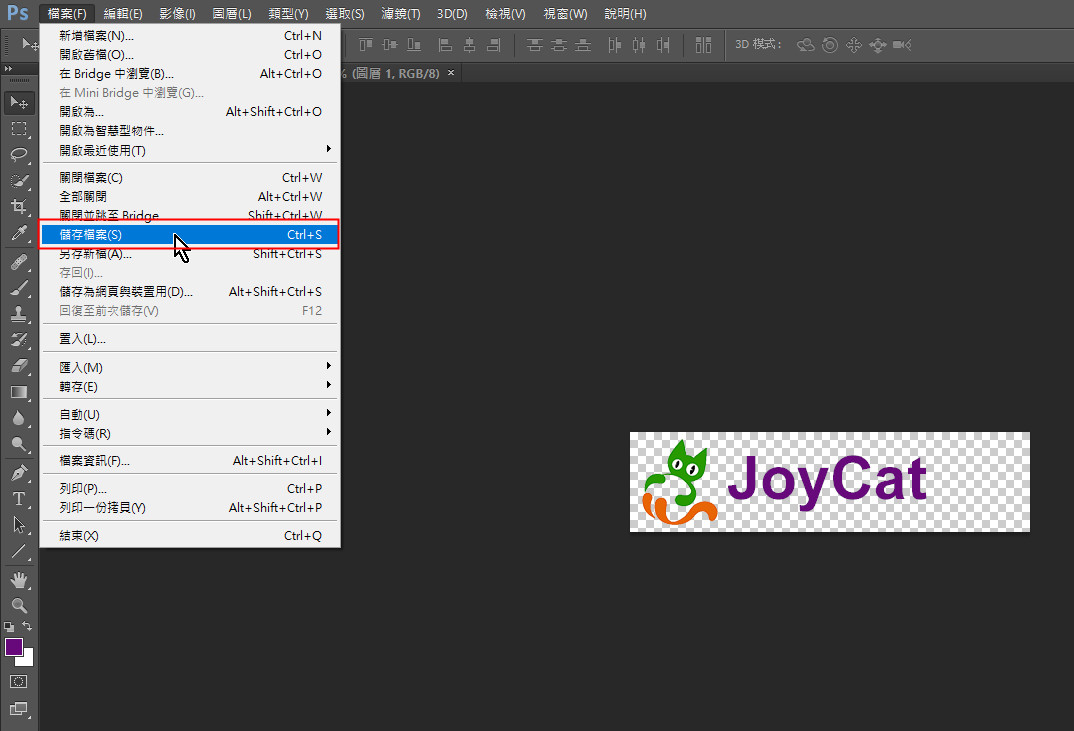Click the JoyCat logo canvas image

(829, 482)
